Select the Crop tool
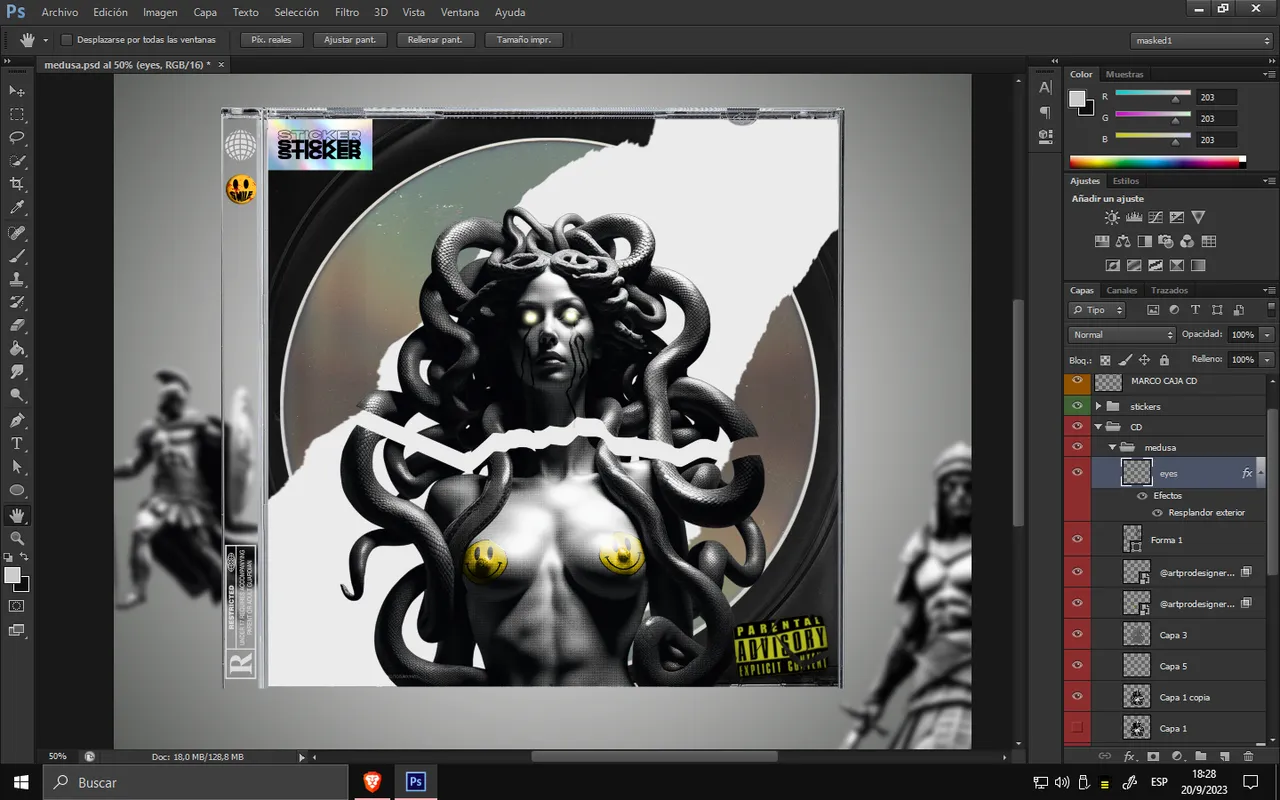This screenshot has height=800, width=1280. 17,184
